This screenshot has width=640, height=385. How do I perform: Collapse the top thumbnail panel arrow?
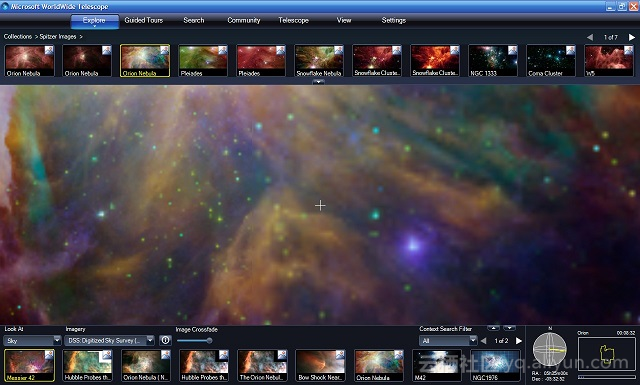point(318,82)
